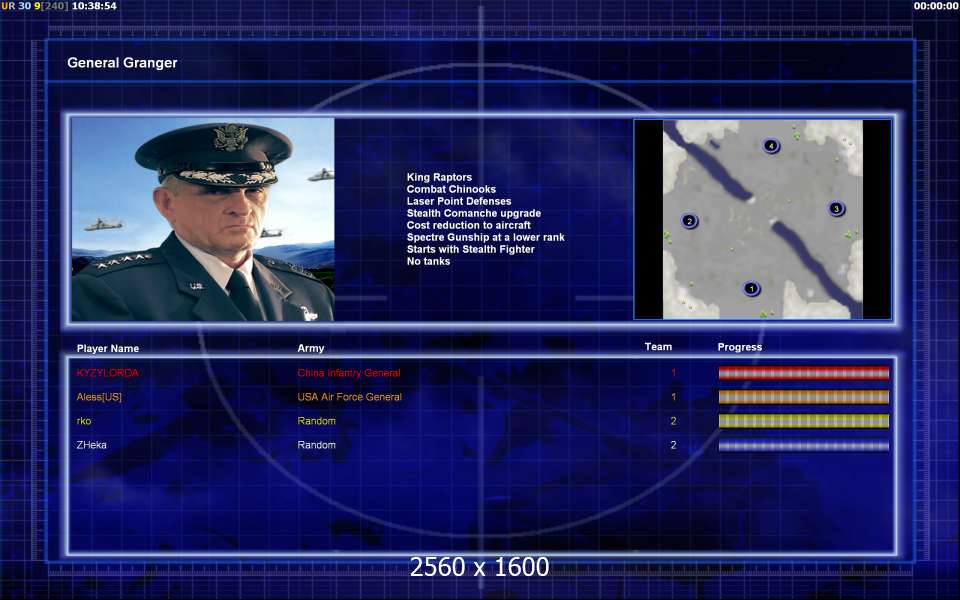Click the Team column header

point(658,347)
